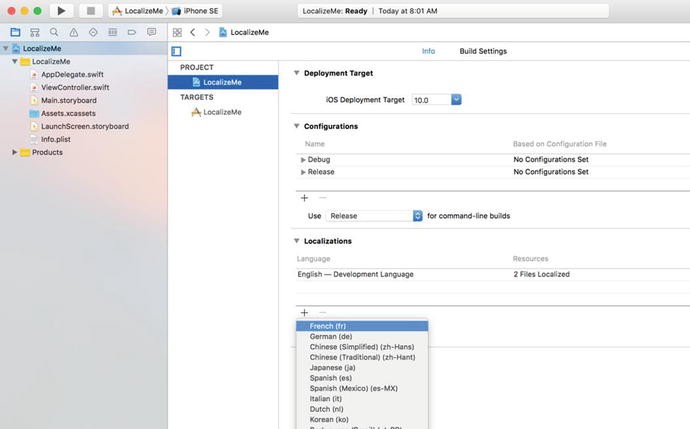
Task: Open the Find navigator magnifier
Action: pos(54,32)
